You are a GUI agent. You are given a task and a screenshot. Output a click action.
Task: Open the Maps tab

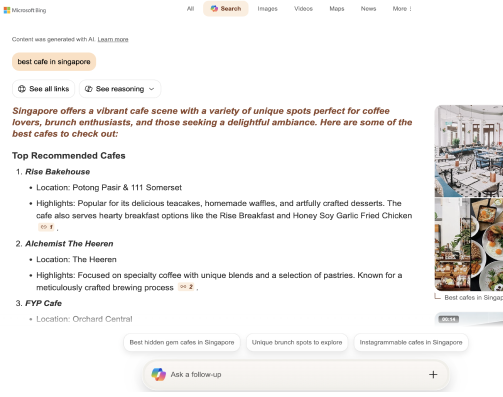(x=337, y=9)
